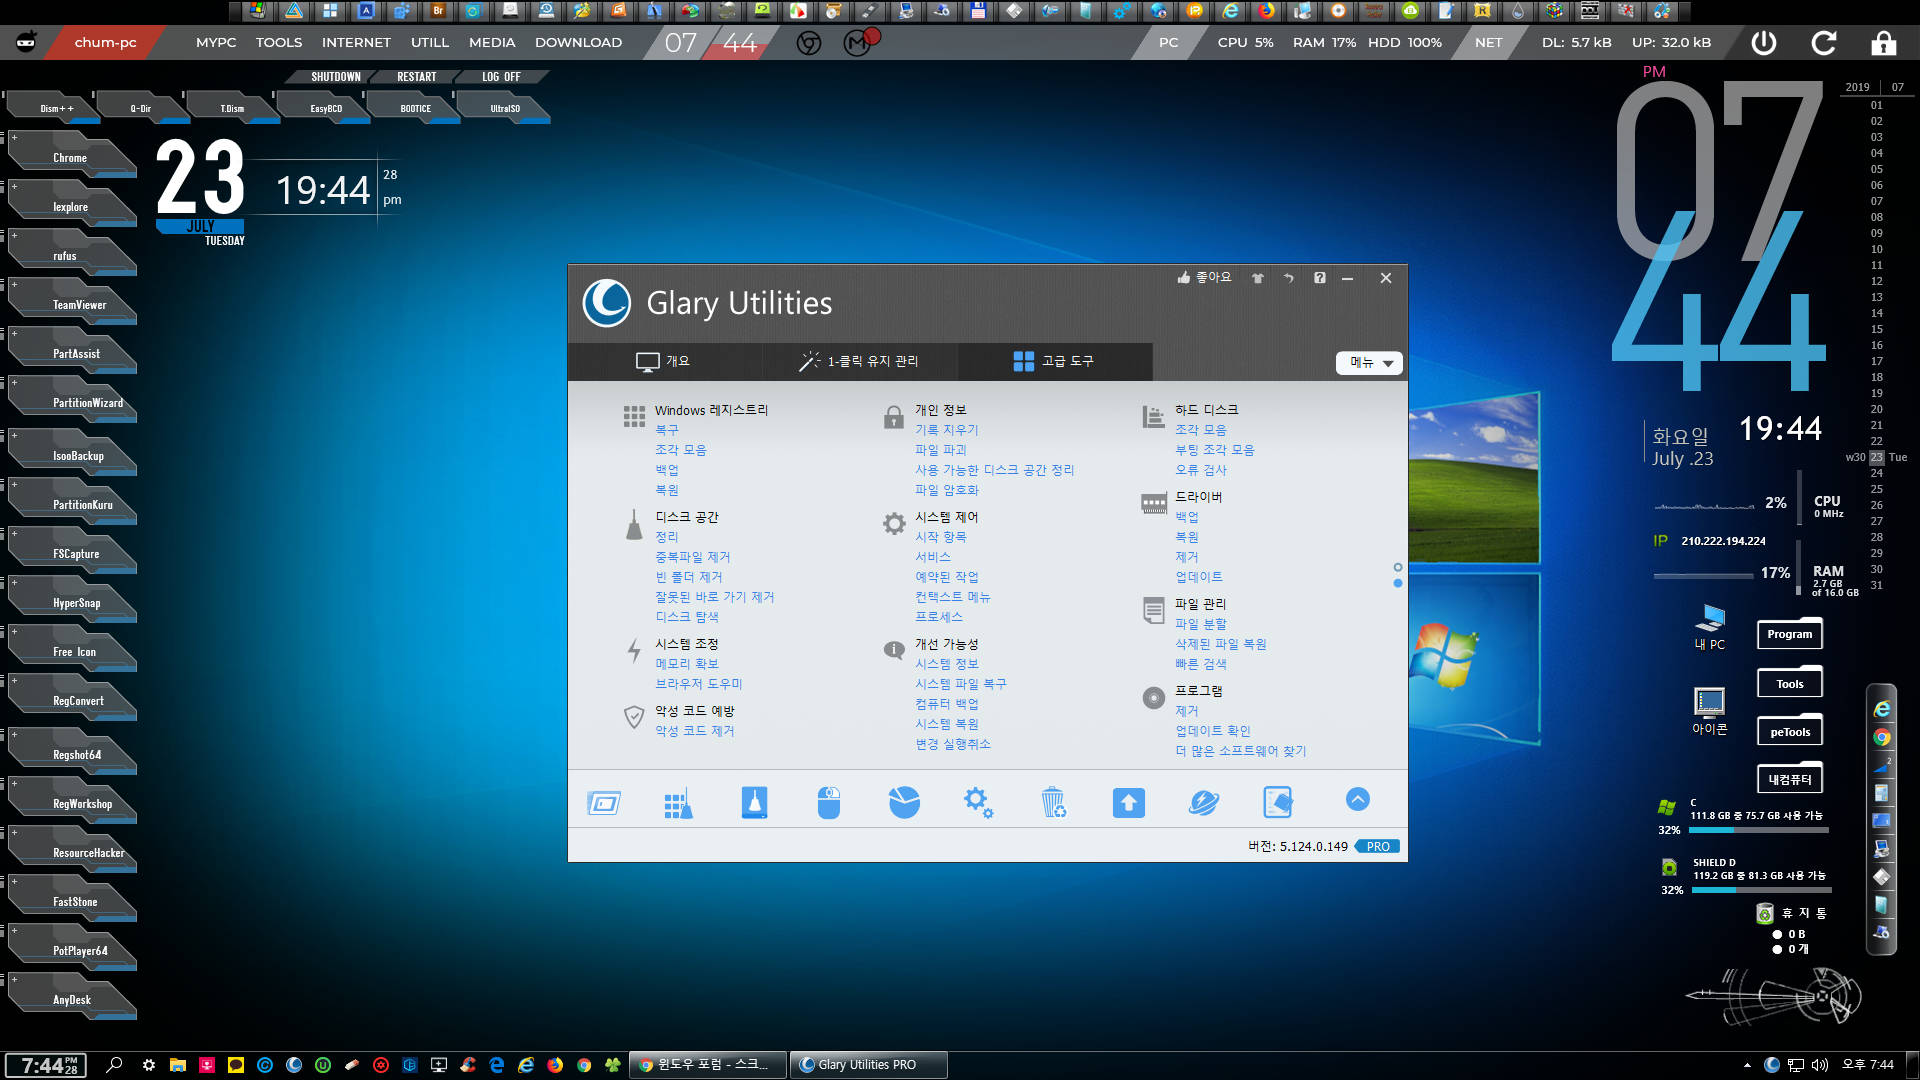1920x1080 pixels.
Task: Click the 기록 지우기 link
Action: pyautogui.click(x=946, y=430)
